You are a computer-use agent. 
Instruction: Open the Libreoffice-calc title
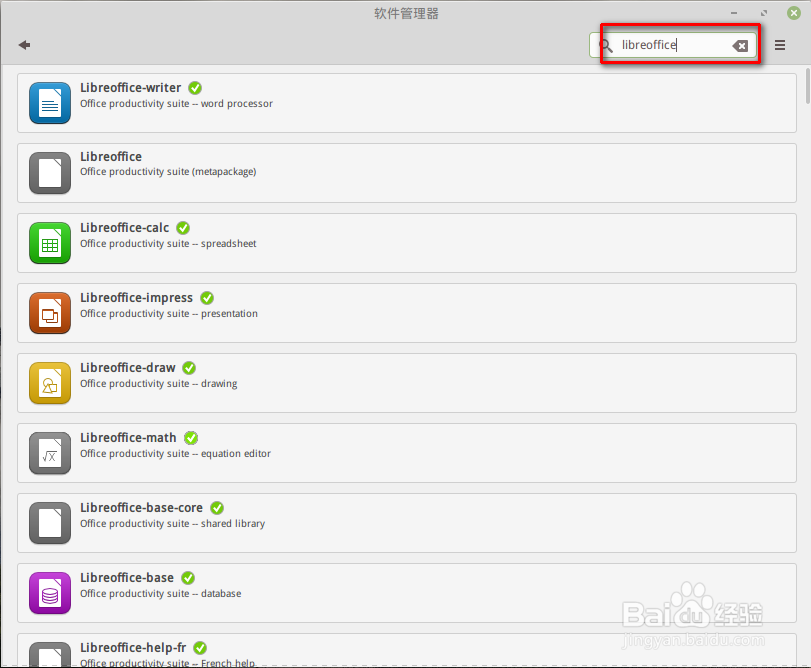(x=125, y=228)
